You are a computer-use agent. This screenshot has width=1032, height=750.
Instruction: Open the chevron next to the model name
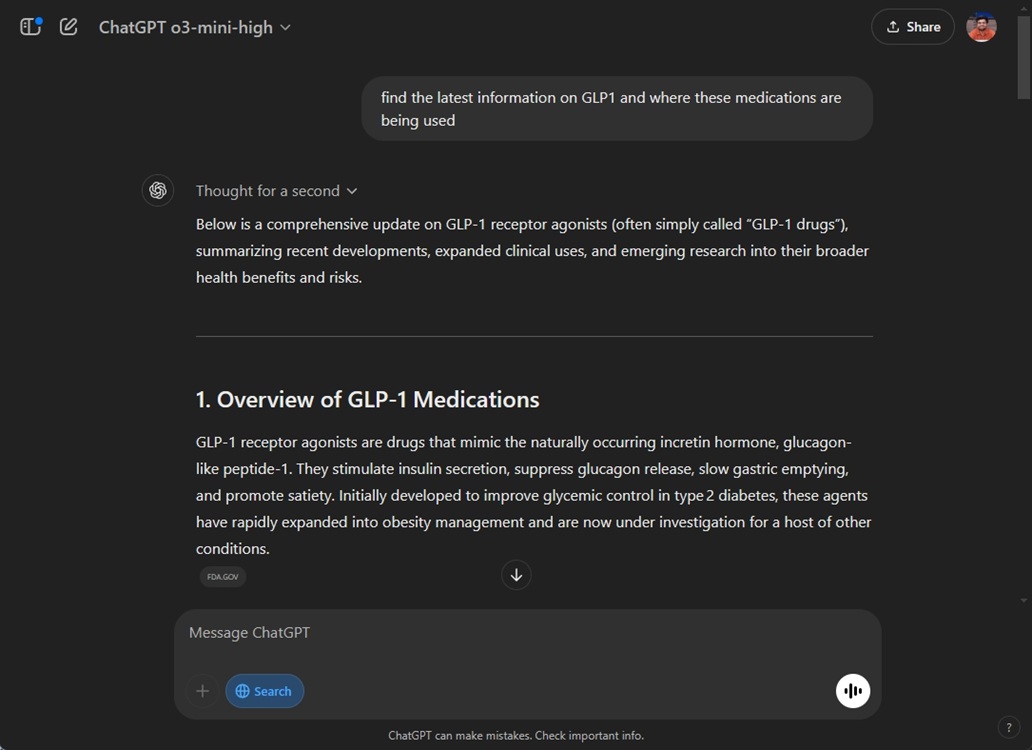click(x=285, y=27)
